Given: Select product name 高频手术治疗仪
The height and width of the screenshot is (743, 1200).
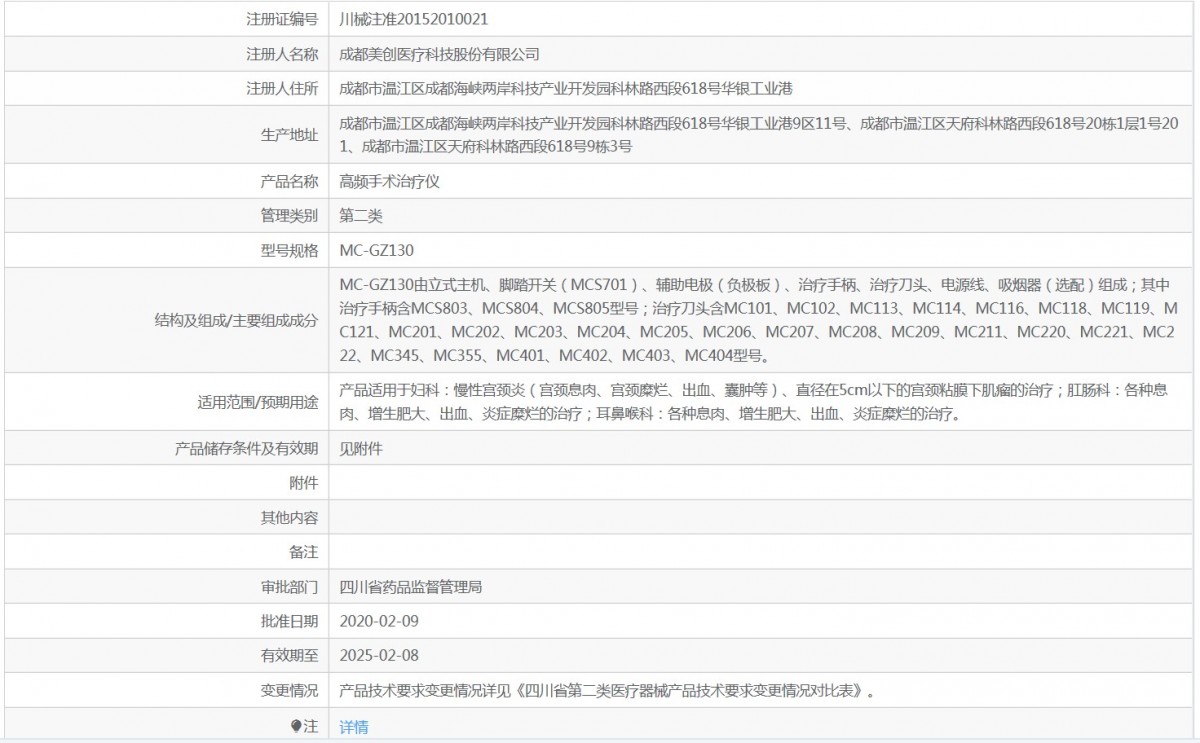Looking at the screenshot, I should (390, 182).
